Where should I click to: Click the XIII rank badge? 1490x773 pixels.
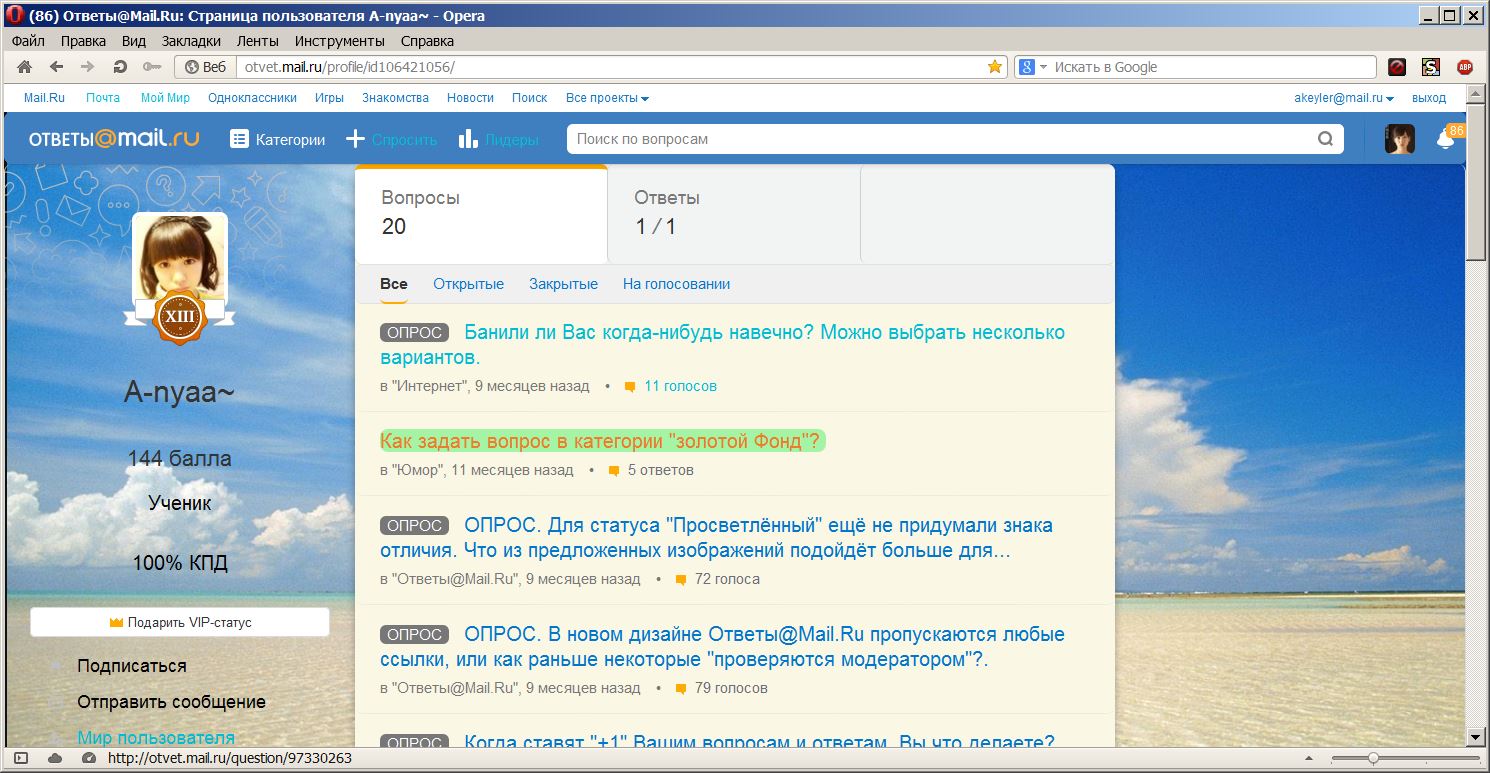click(x=180, y=318)
